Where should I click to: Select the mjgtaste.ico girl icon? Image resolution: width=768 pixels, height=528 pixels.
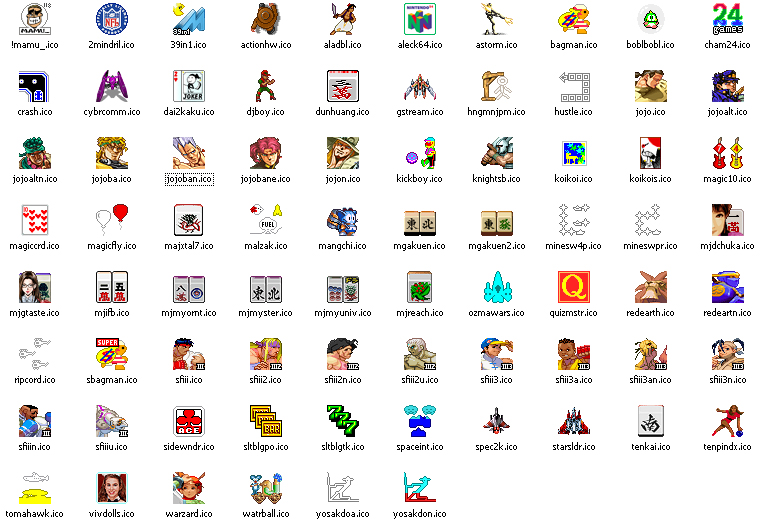click(x=35, y=288)
